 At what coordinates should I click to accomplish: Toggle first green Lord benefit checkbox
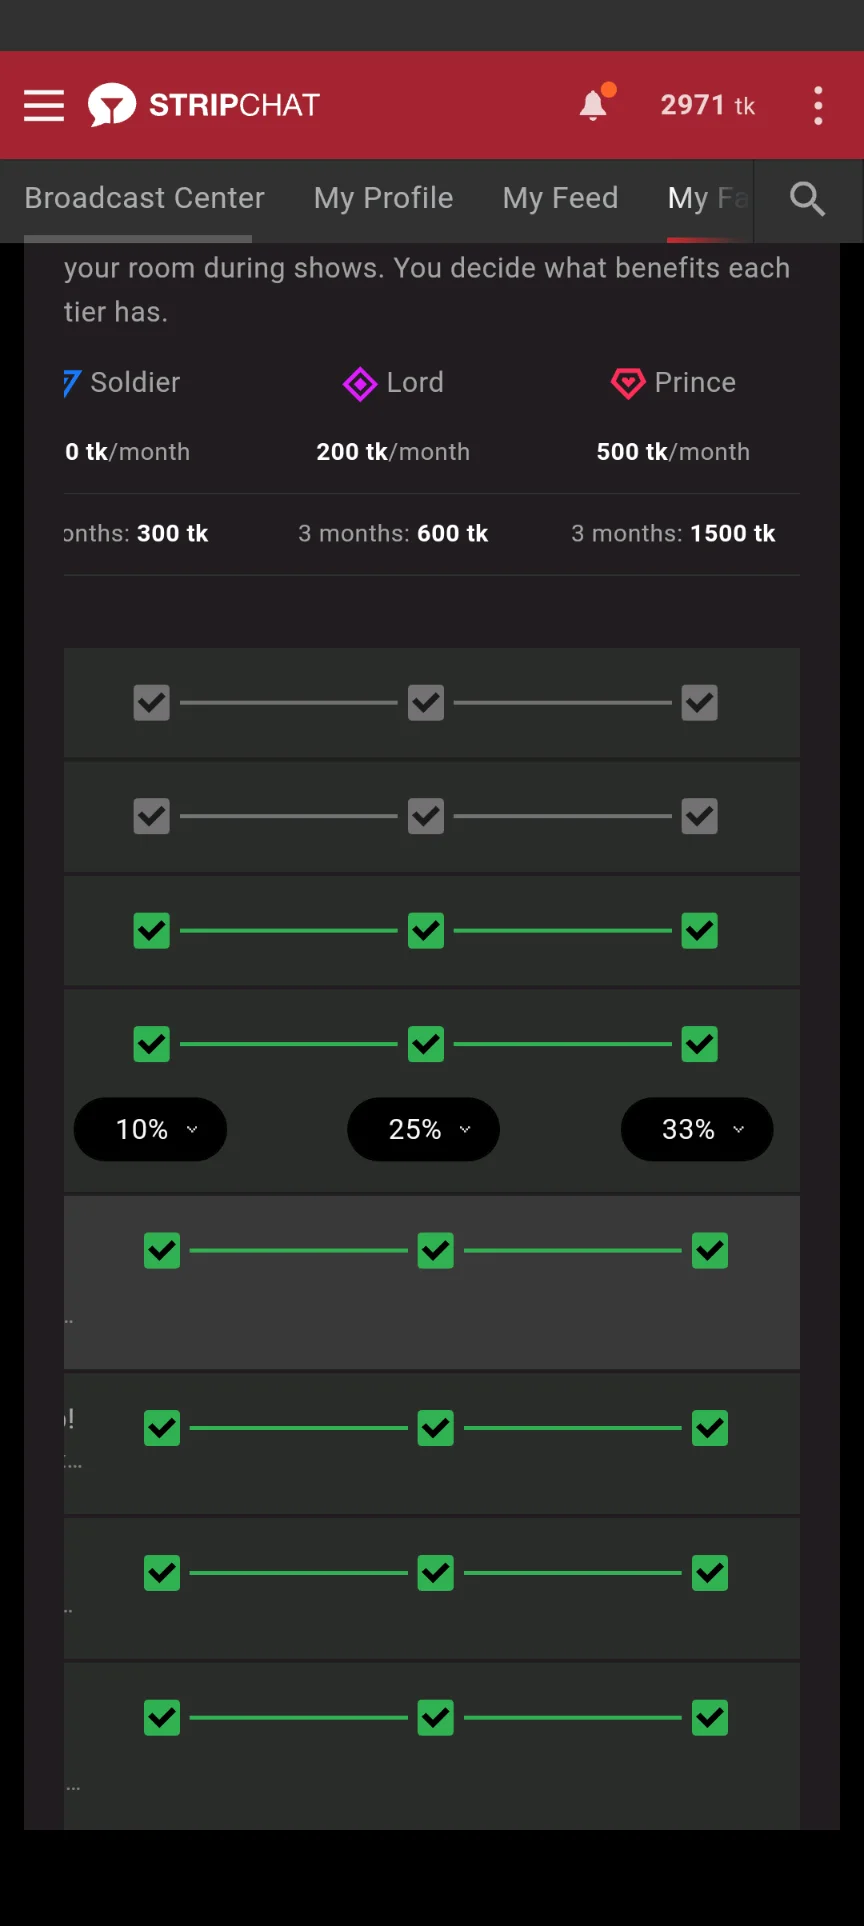(x=426, y=931)
